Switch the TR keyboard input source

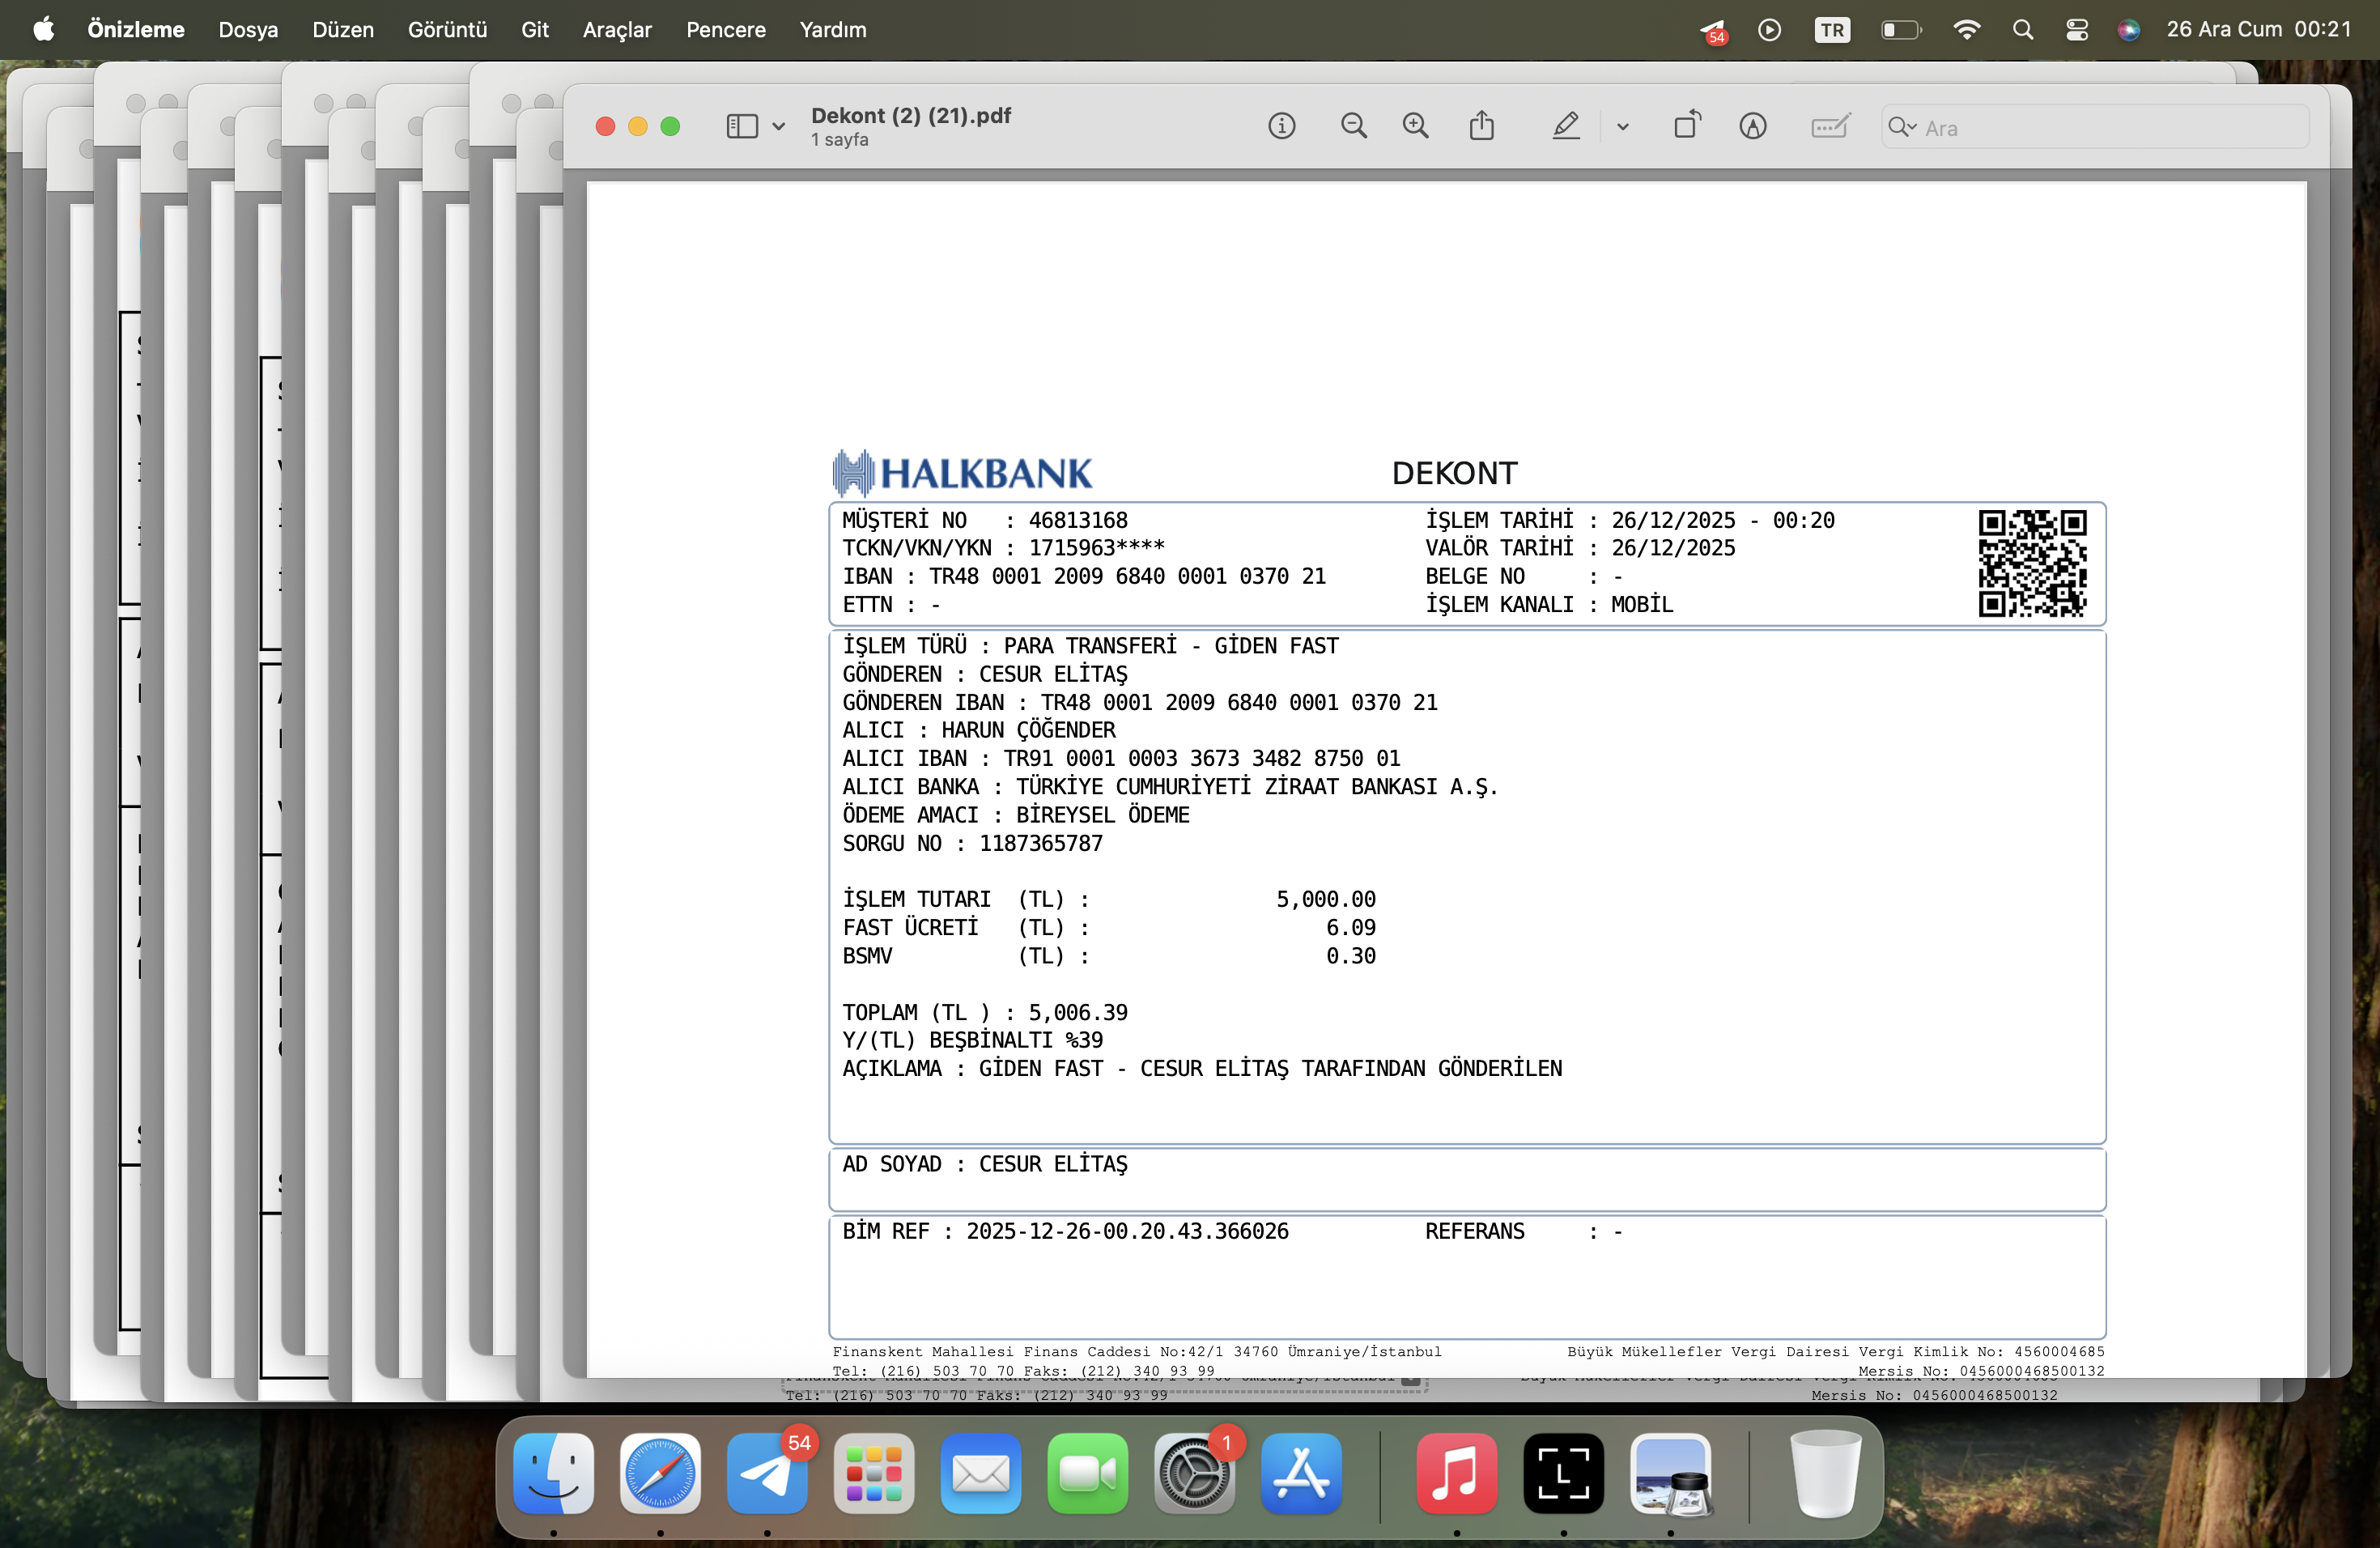[x=1832, y=30]
